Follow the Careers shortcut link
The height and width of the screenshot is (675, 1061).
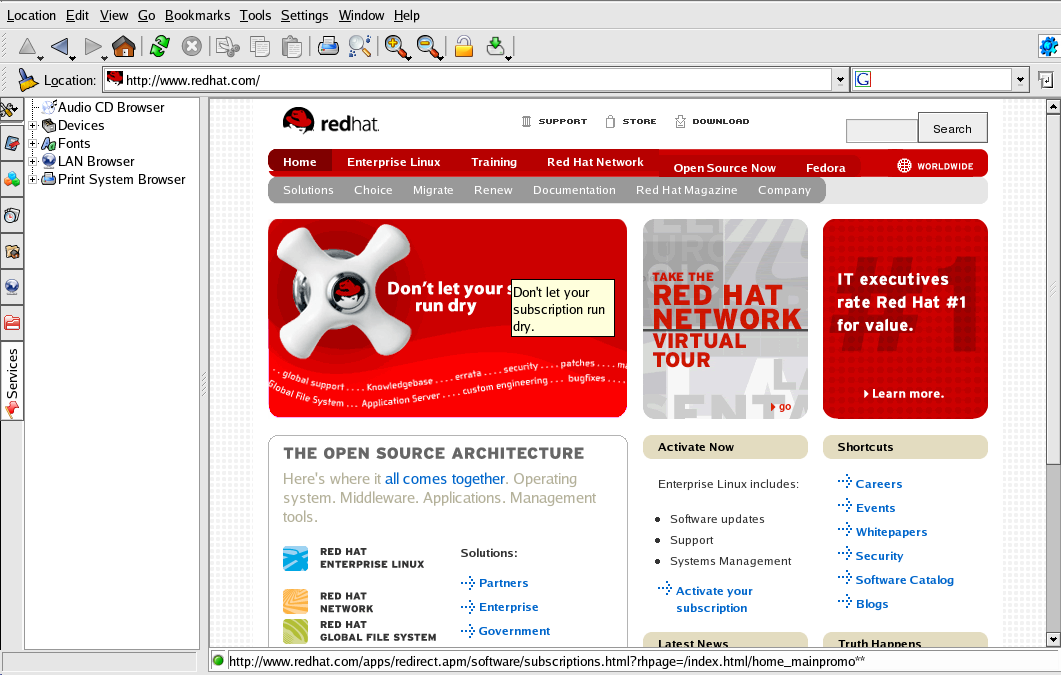(878, 484)
